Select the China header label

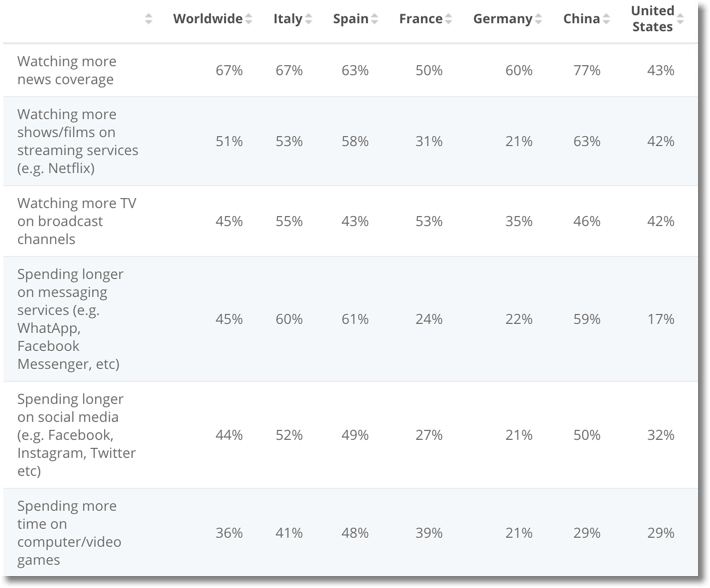point(581,19)
